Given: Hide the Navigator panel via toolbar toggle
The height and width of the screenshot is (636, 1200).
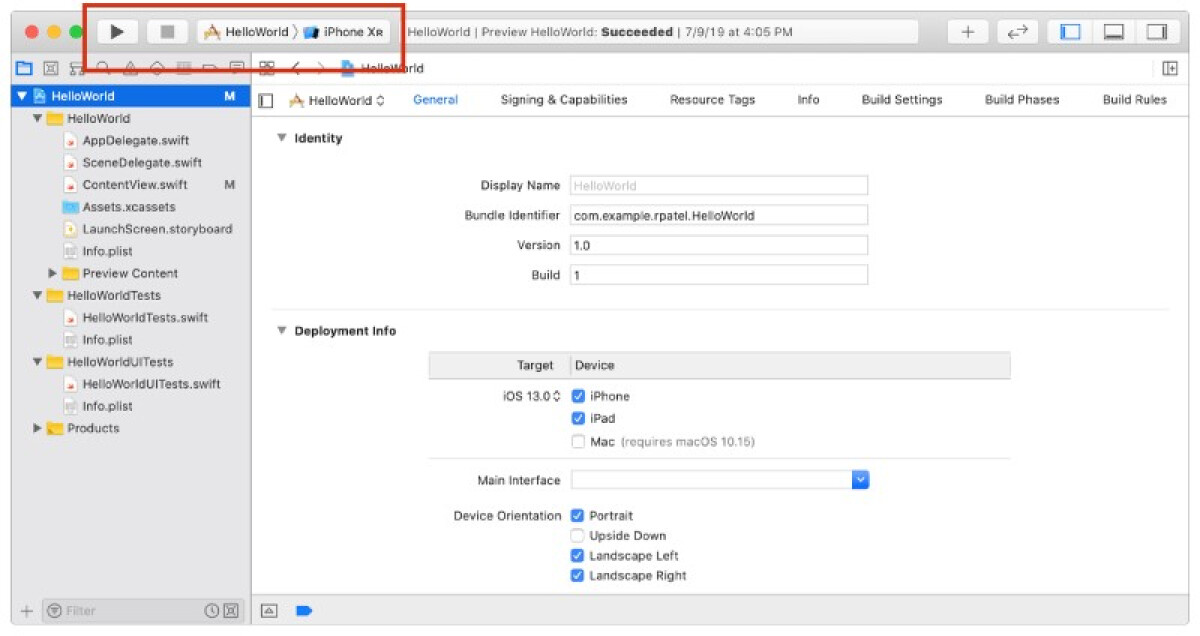Looking at the screenshot, I should coord(1069,31).
